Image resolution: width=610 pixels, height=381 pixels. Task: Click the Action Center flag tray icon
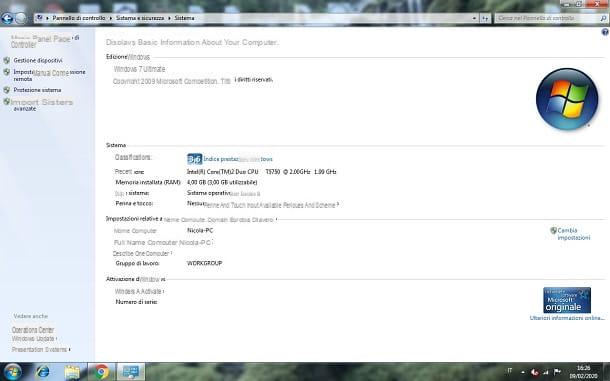(557, 372)
